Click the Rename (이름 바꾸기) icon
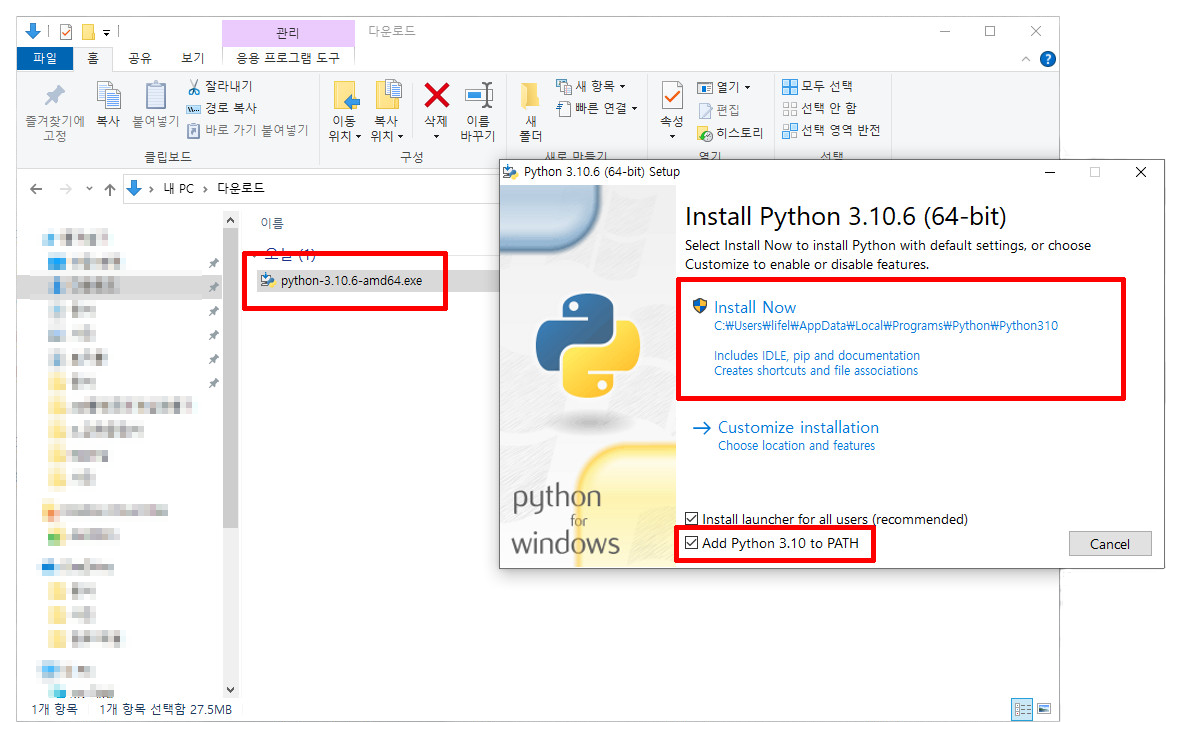The height and width of the screenshot is (743, 1192). [x=479, y=96]
